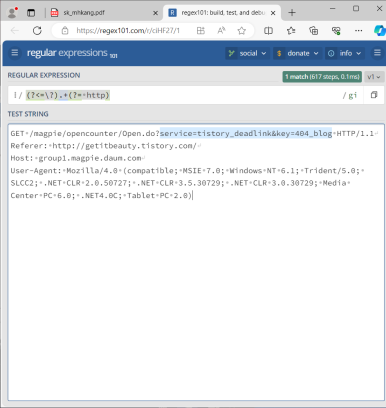Toggle split screen view

(268, 31)
